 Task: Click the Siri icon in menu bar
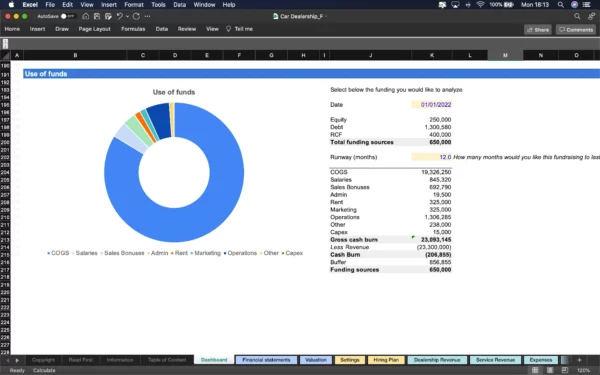[574, 5]
